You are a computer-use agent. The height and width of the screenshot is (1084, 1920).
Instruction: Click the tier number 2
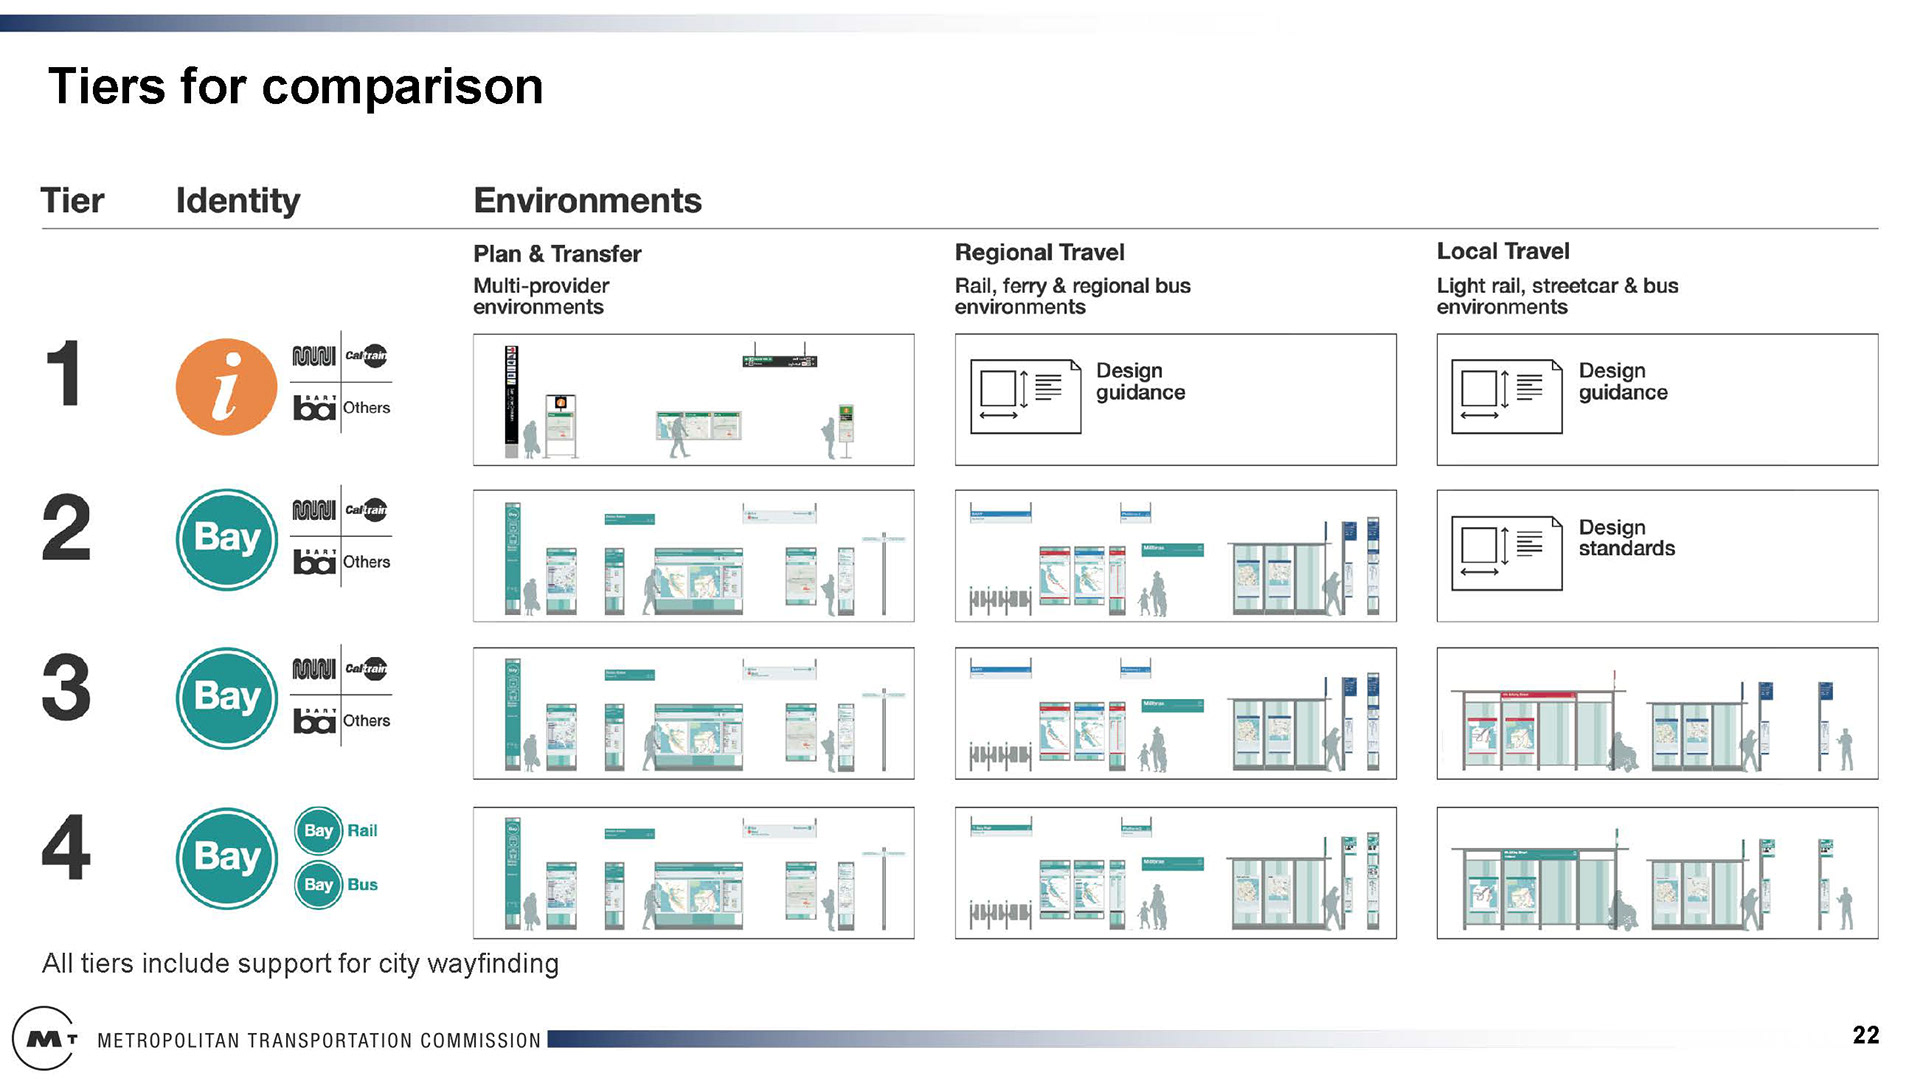[66, 527]
